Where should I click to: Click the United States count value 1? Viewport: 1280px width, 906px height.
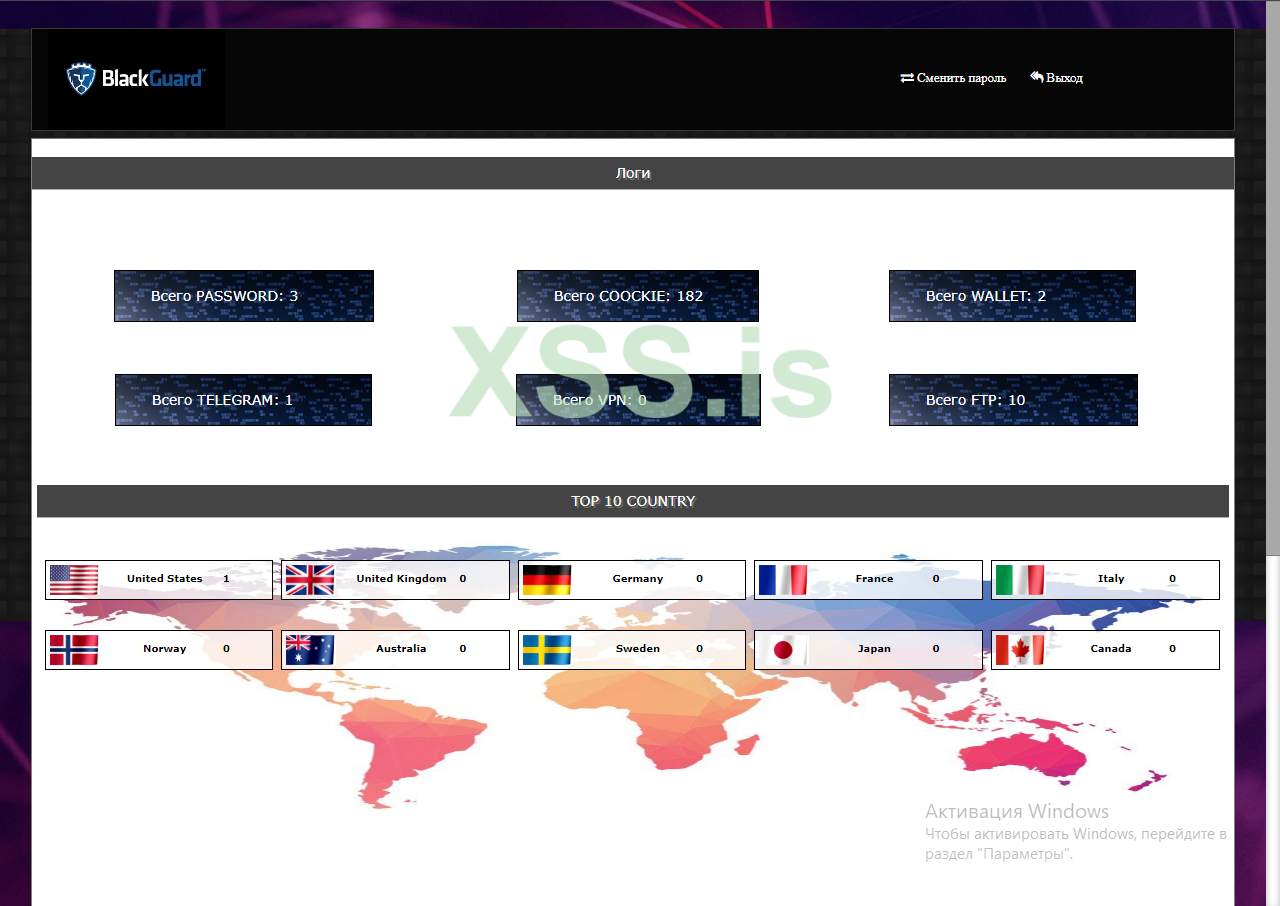pyautogui.click(x=226, y=579)
